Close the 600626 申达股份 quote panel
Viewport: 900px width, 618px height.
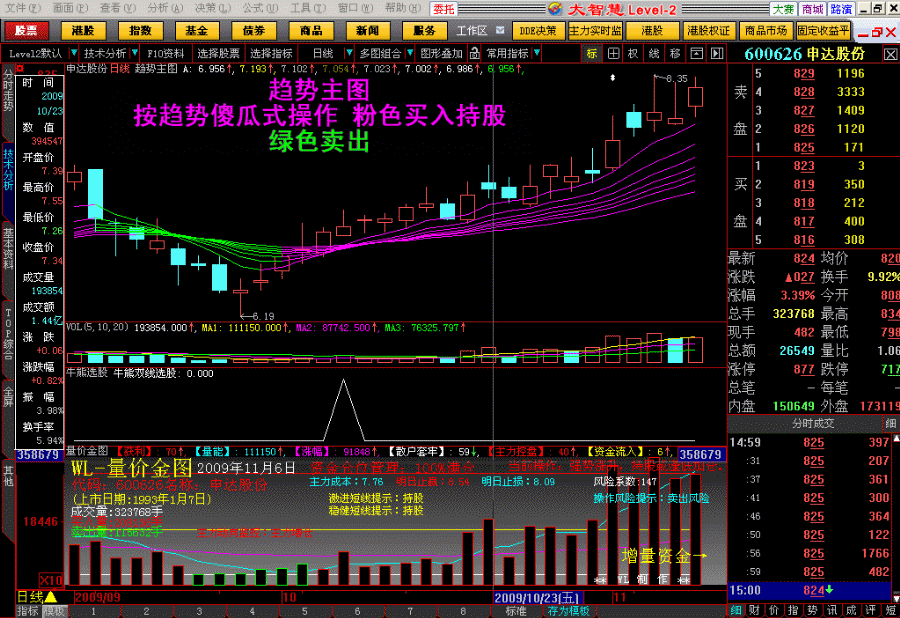click(x=890, y=55)
